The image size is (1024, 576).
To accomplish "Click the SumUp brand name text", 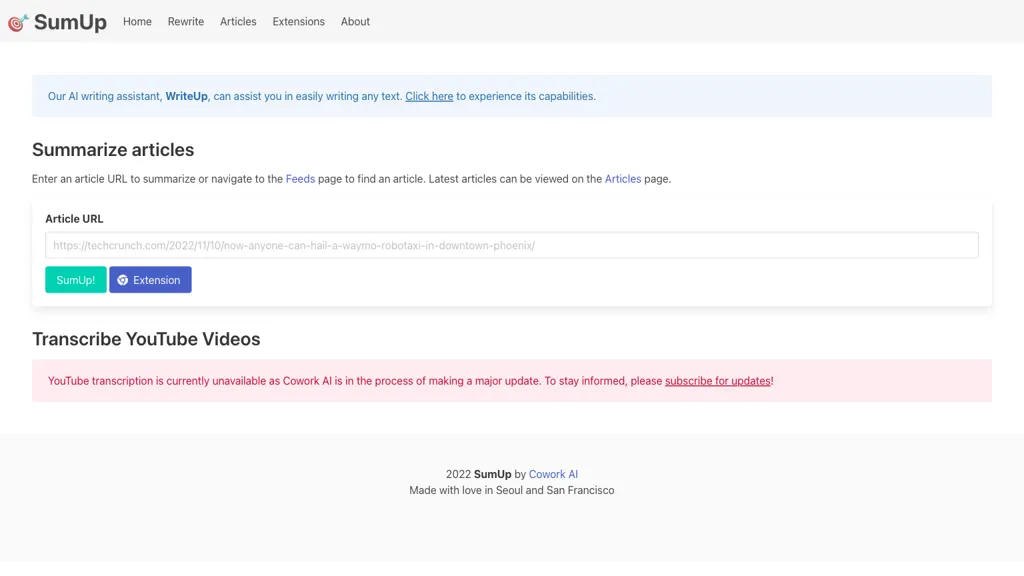I will (x=70, y=22).
